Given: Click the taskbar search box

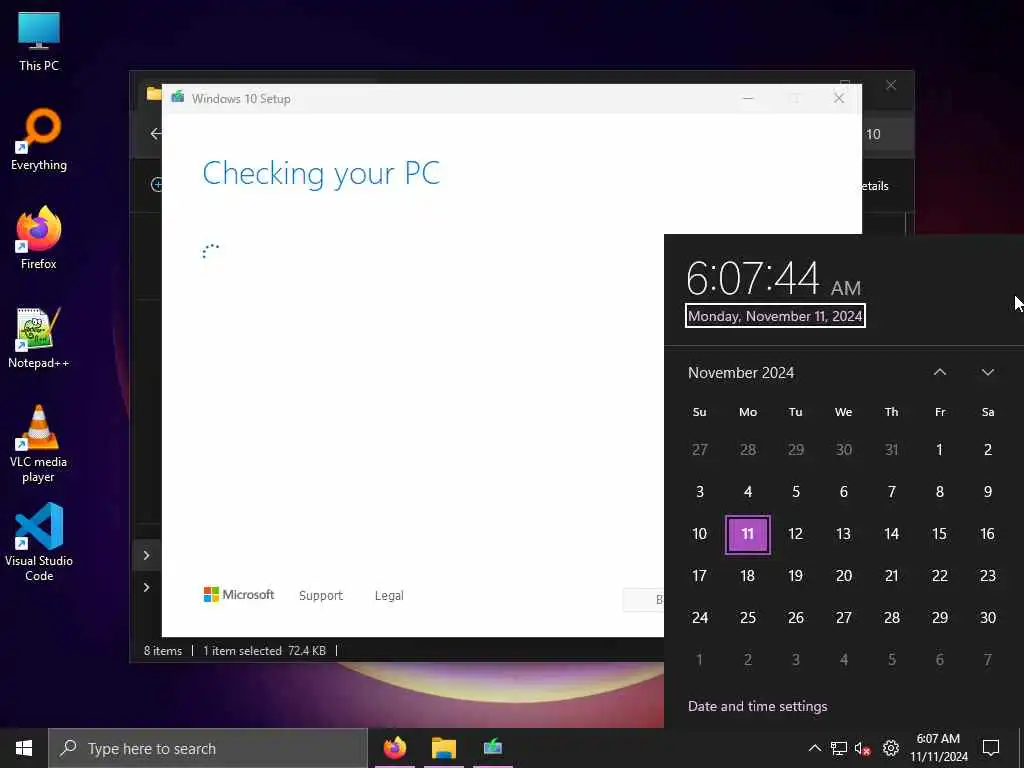Looking at the screenshot, I should point(208,748).
